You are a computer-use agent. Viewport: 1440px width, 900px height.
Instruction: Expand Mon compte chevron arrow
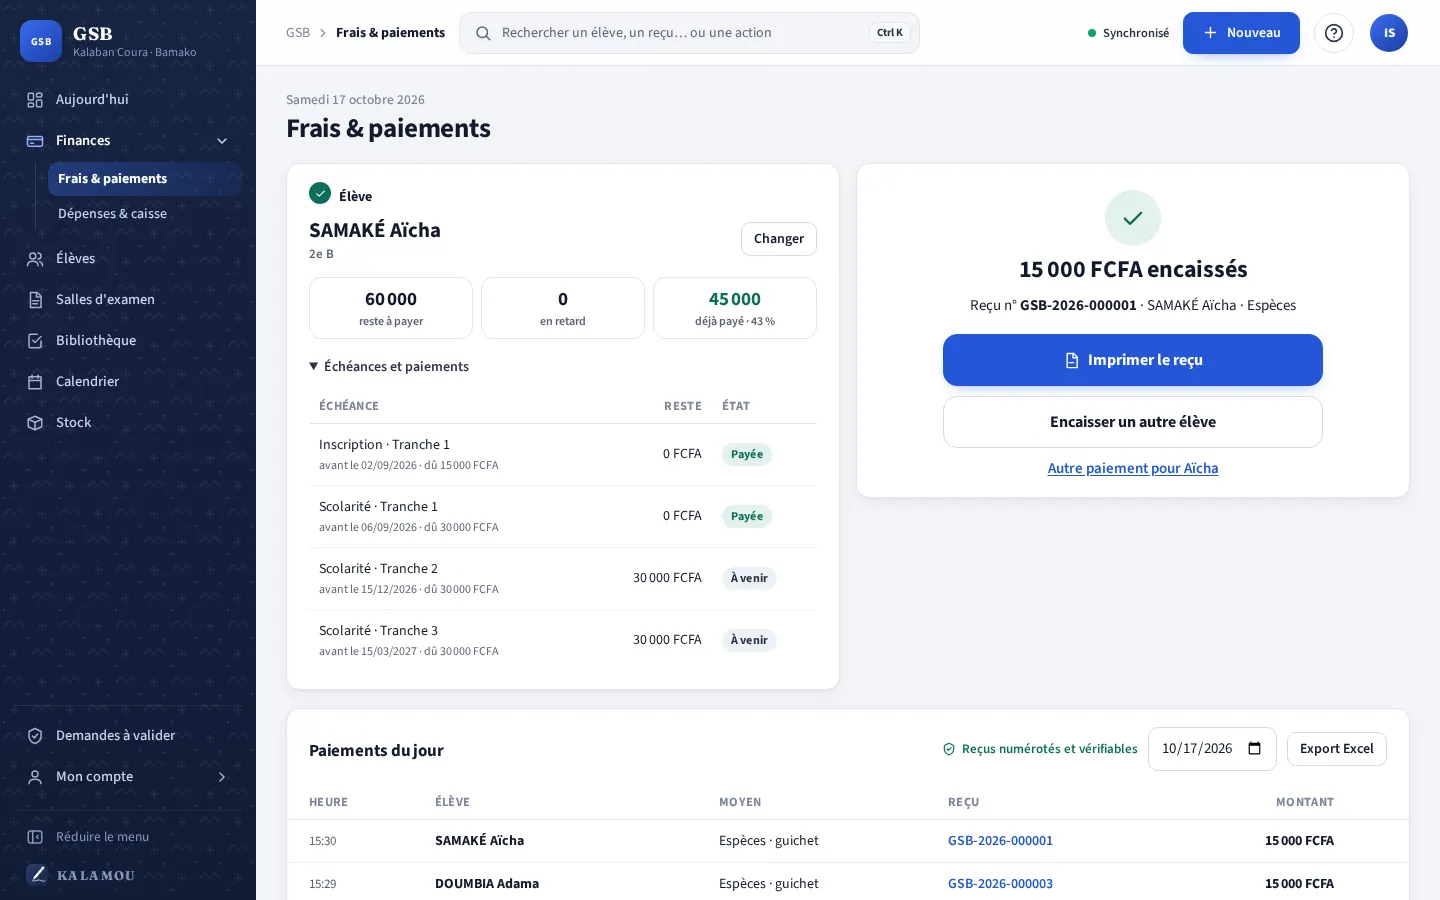[x=222, y=776]
